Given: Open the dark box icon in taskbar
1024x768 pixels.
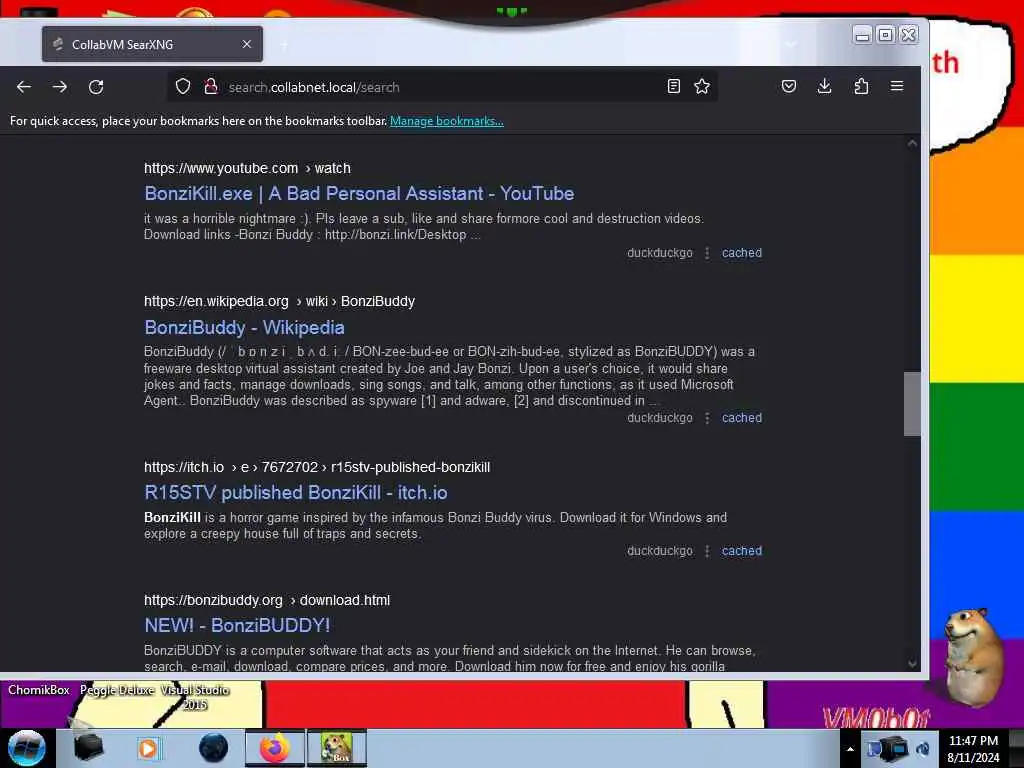Looking at the screenshot, I should 89,748.
